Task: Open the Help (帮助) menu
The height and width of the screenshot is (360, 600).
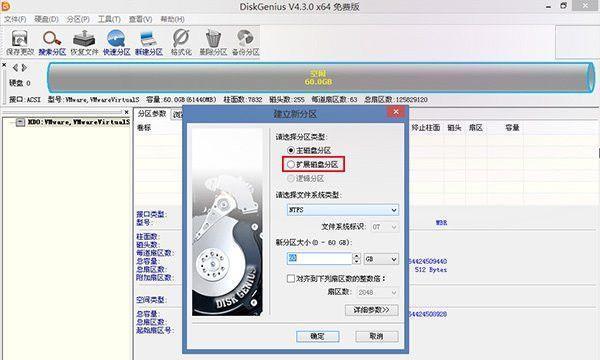Action: pyautogui.click(x=172, y=19)
